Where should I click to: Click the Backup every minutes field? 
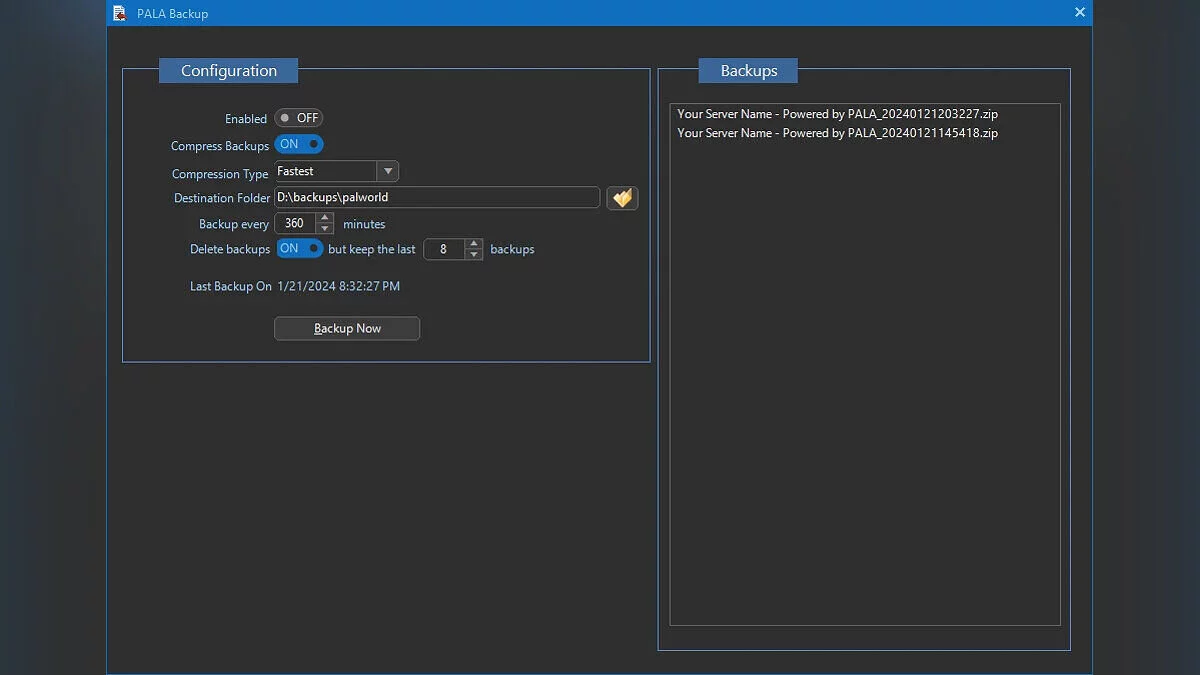coord(298,223)
